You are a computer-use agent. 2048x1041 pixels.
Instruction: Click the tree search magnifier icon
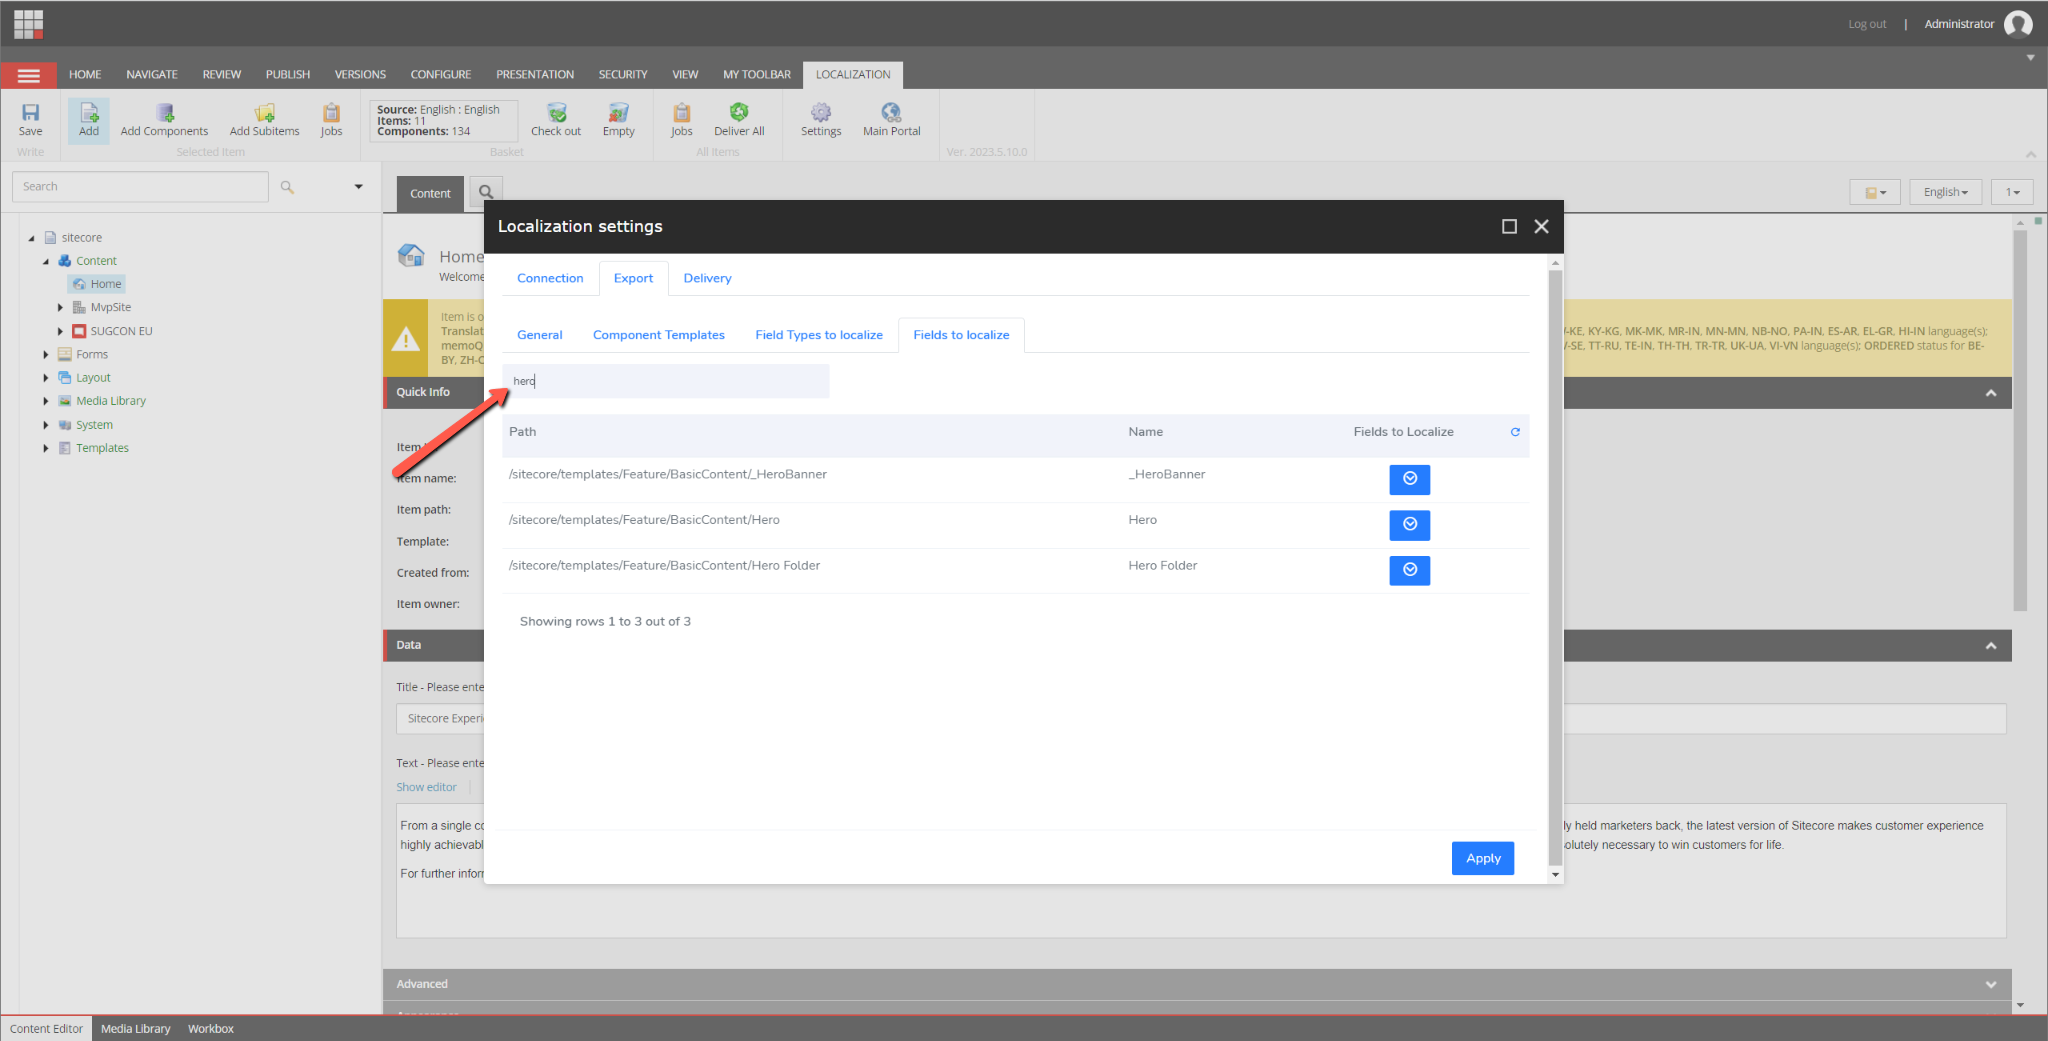[x=287, y=187]
